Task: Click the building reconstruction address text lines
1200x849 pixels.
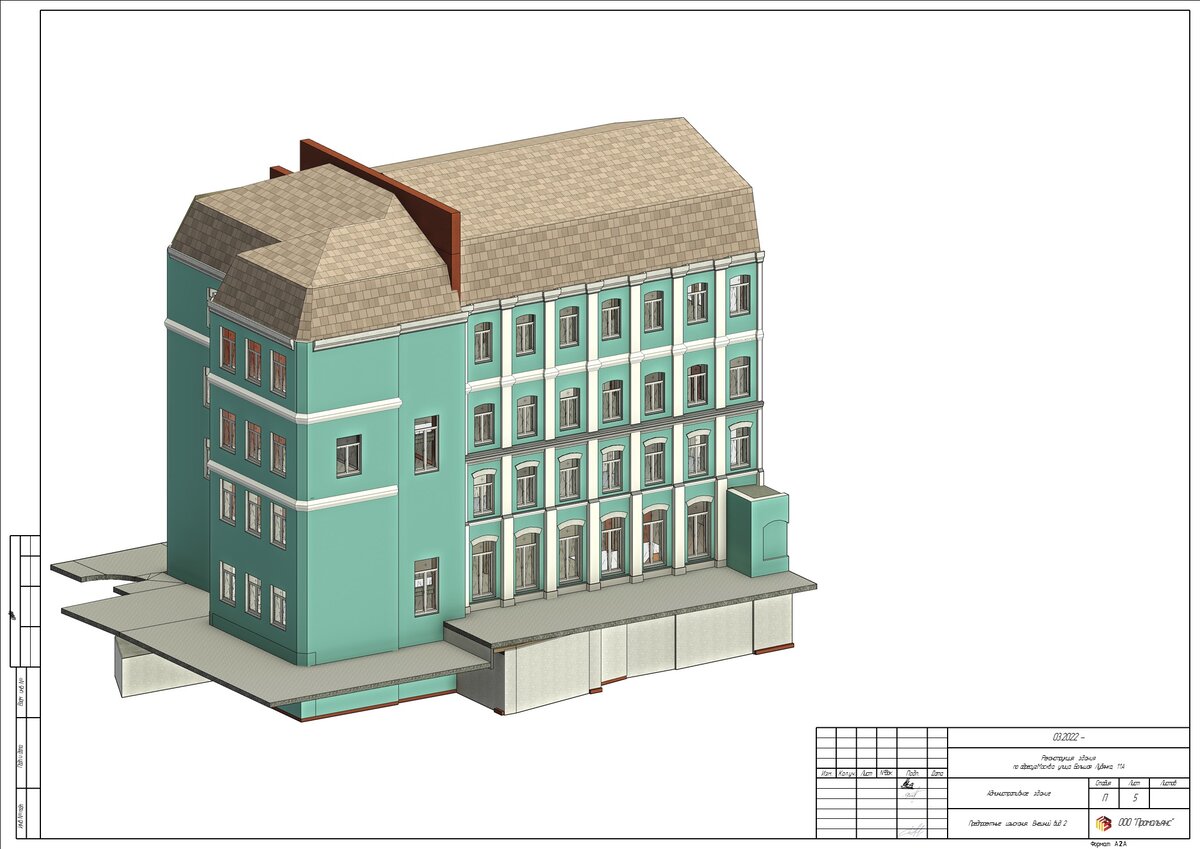Action: pos(1069,762)
